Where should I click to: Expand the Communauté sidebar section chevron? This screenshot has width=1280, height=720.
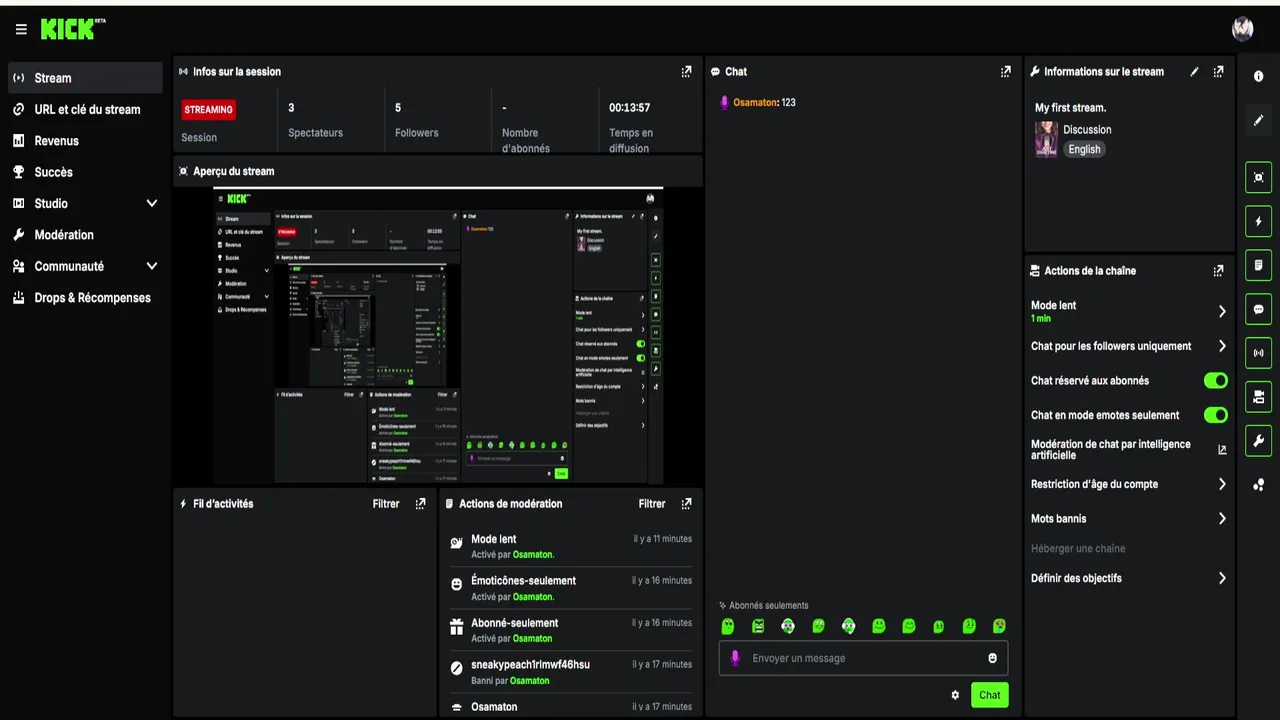click(152, 267)
